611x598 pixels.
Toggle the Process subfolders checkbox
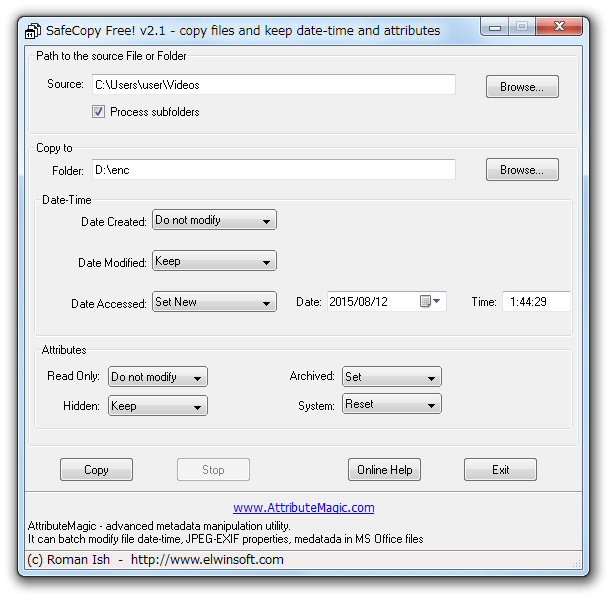(98, 112)
